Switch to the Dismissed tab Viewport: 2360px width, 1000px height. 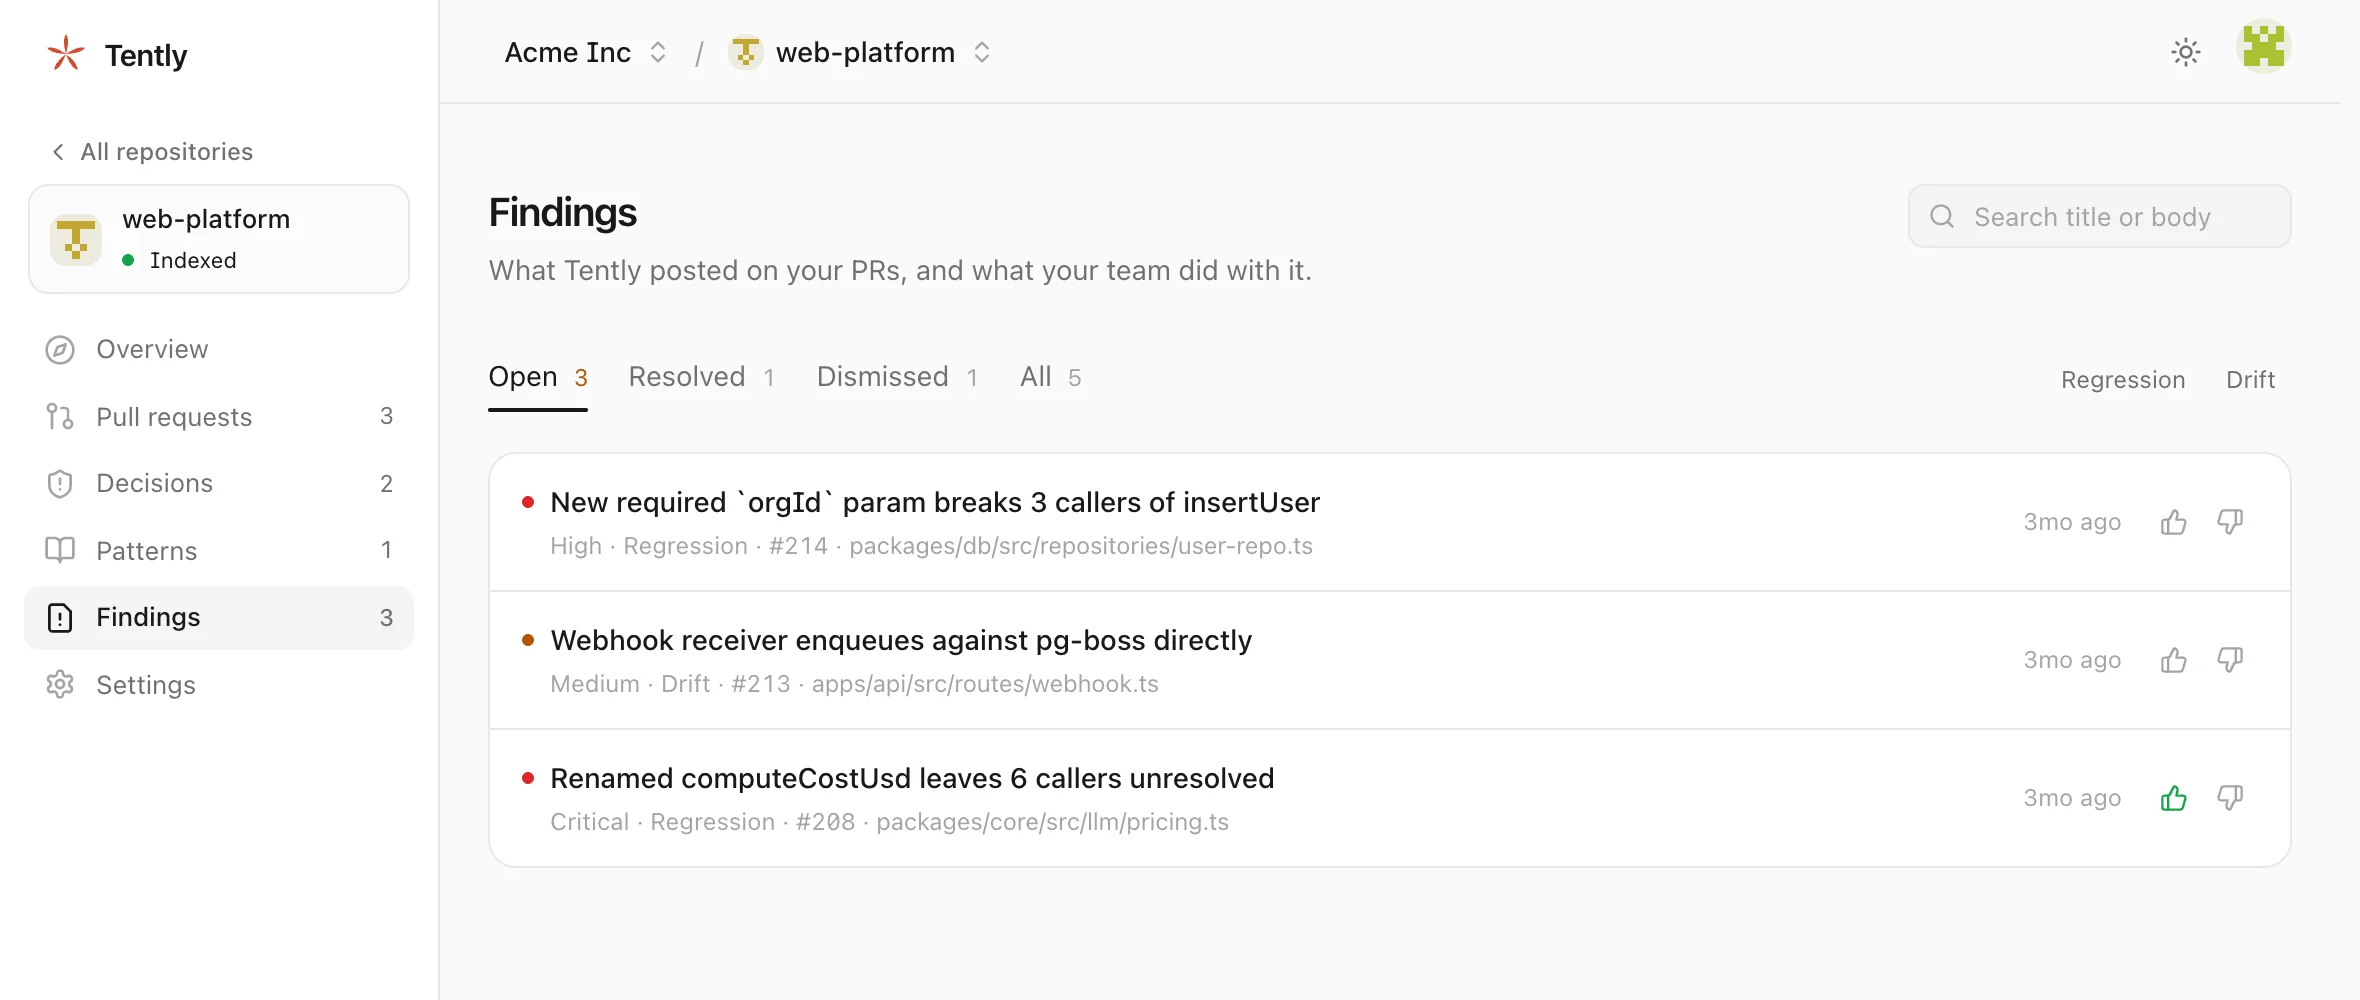897,377
